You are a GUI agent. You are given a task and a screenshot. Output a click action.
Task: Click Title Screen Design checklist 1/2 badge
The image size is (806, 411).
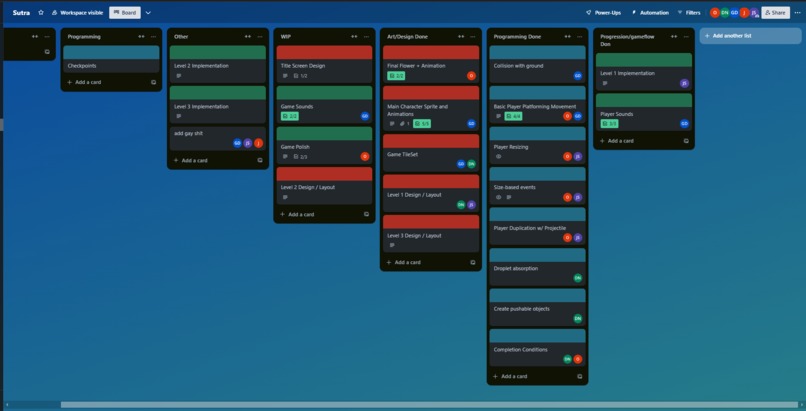pos(300,76)
